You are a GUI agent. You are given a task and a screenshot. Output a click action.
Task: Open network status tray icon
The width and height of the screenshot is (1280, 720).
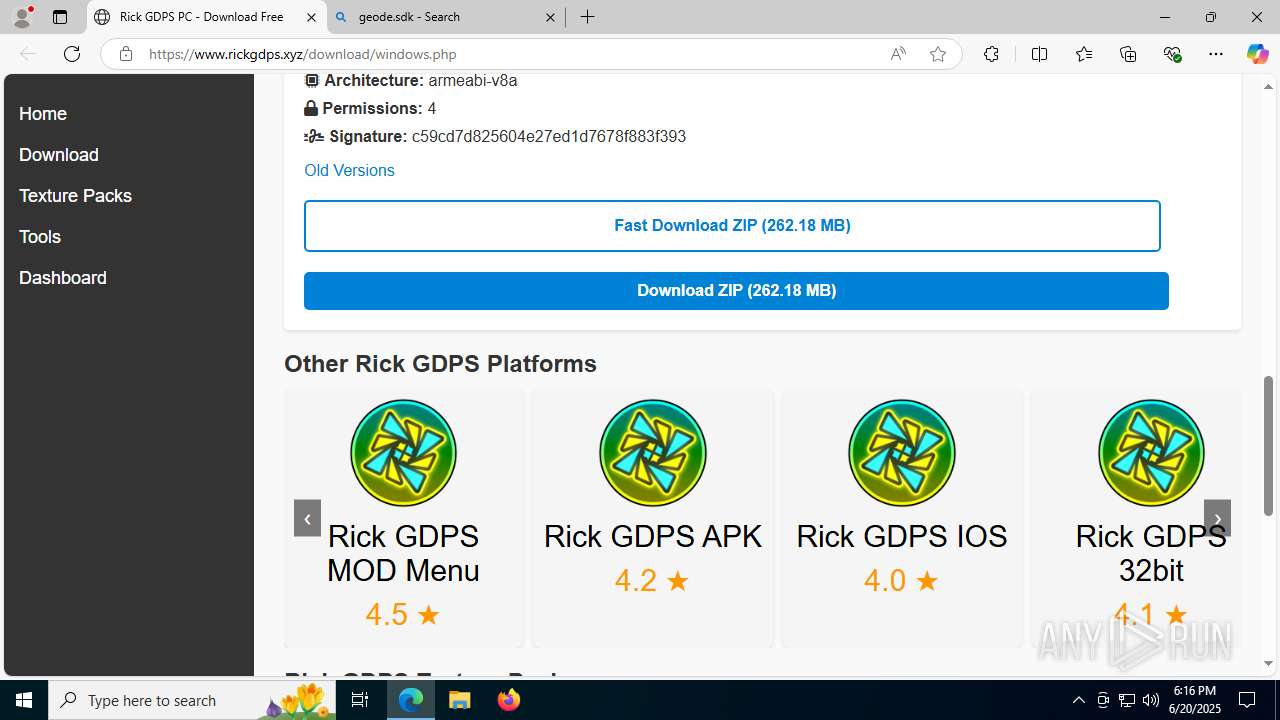(x=1127, y=700)
